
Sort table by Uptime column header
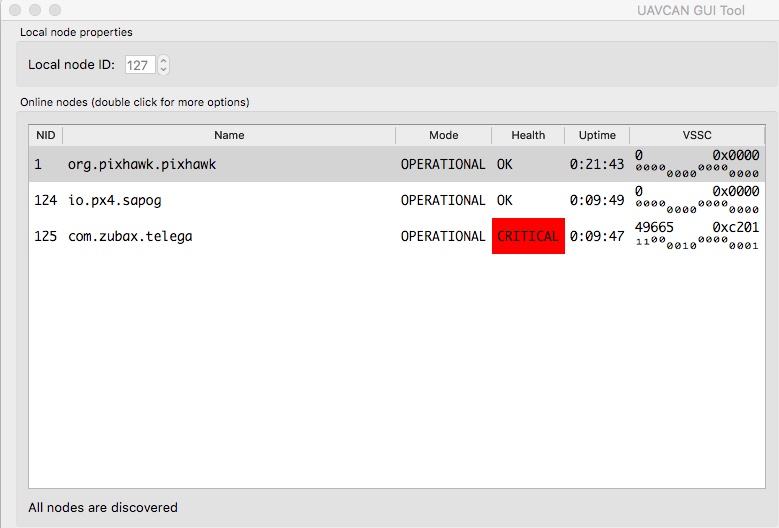pyautogui.click(x=597, y=135)
